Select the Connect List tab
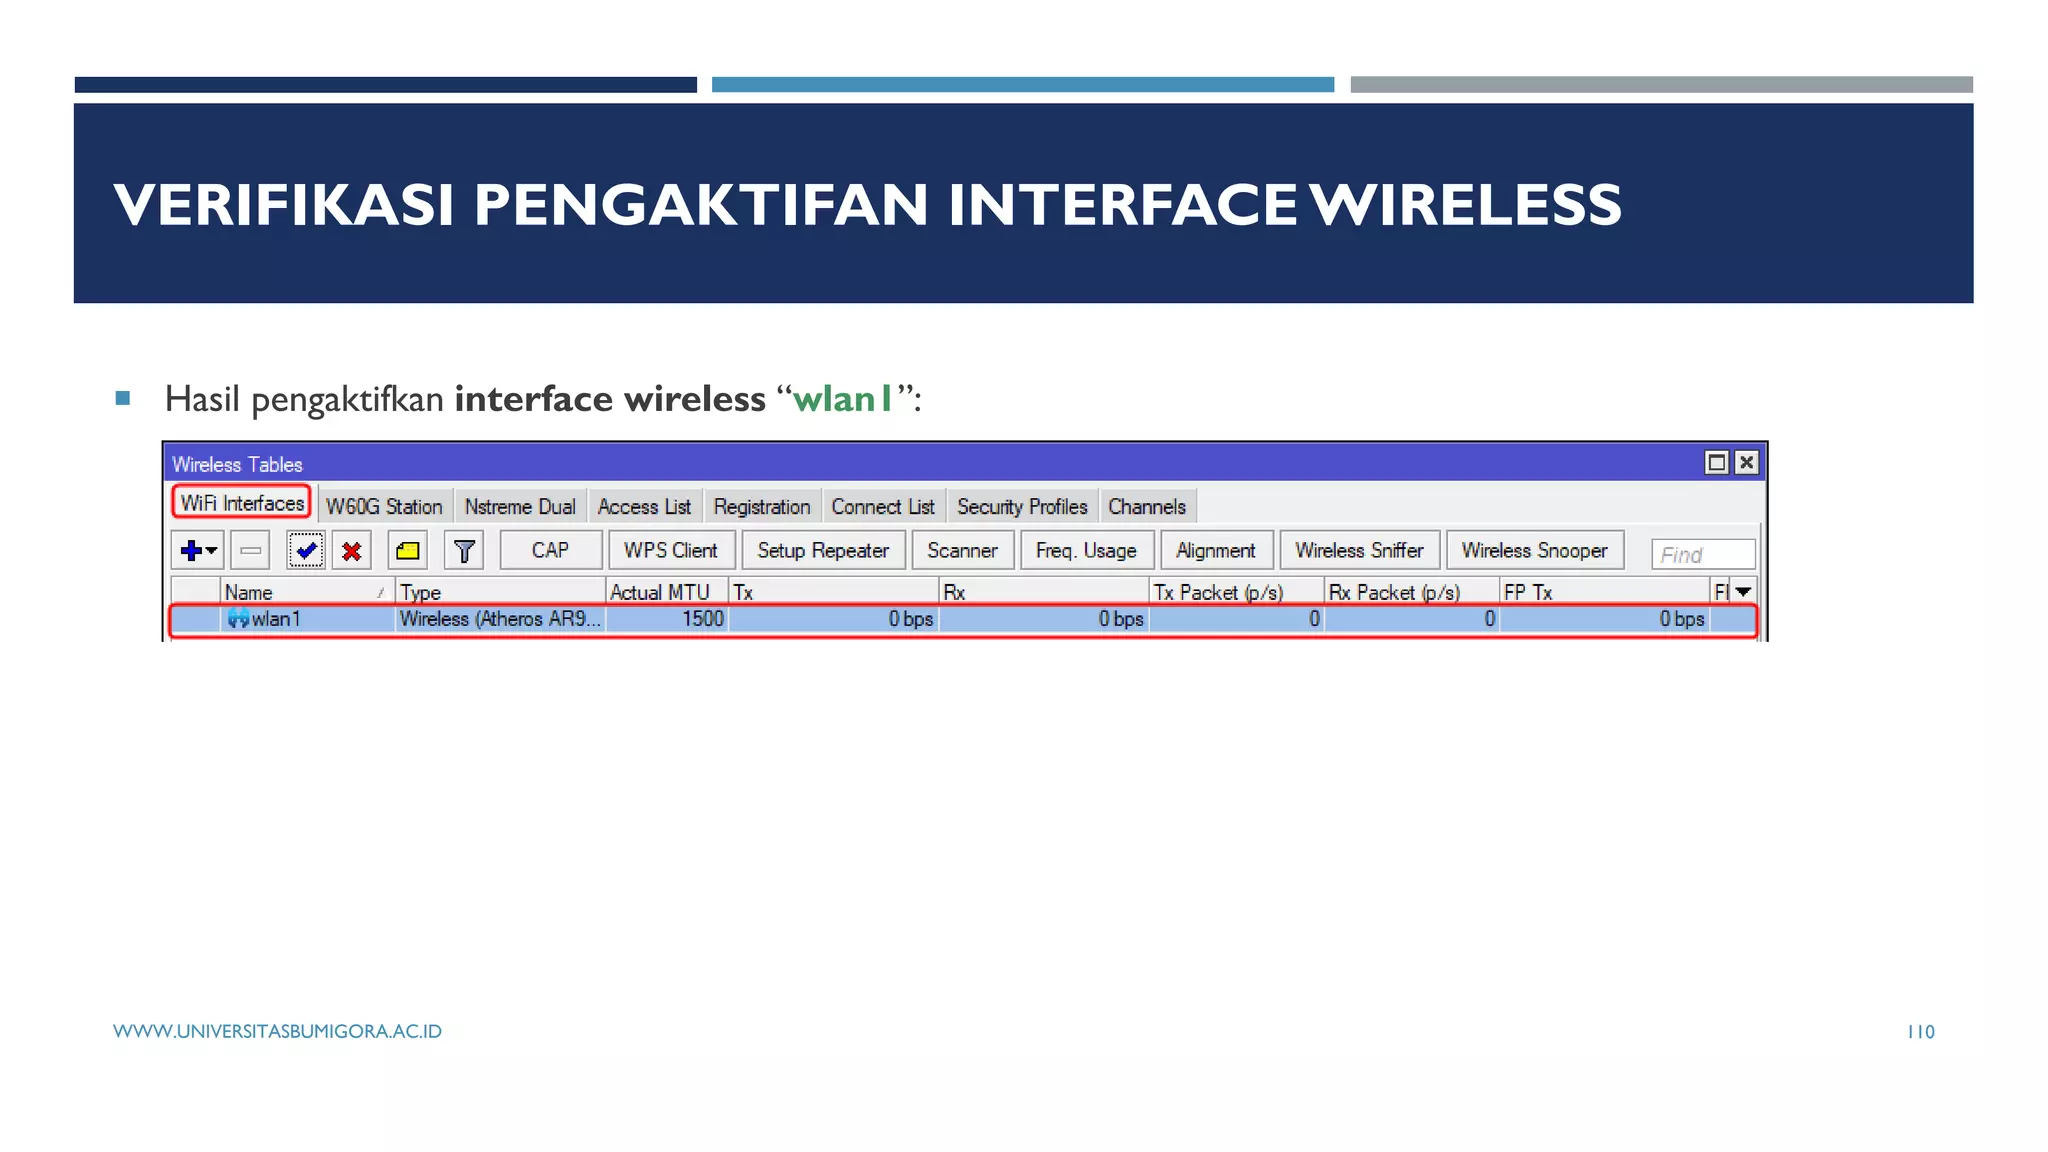The width and height of the screenshot is (2048, 1152). (883, 506)
